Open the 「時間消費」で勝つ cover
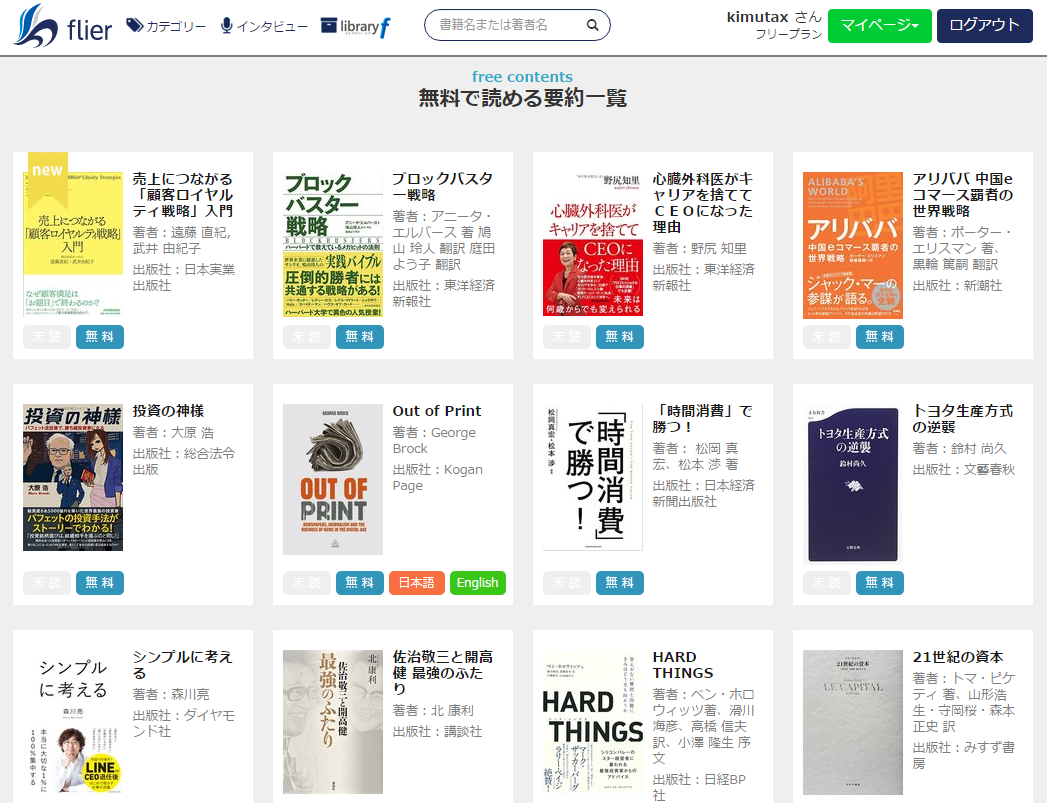 [x=593, y=477]
